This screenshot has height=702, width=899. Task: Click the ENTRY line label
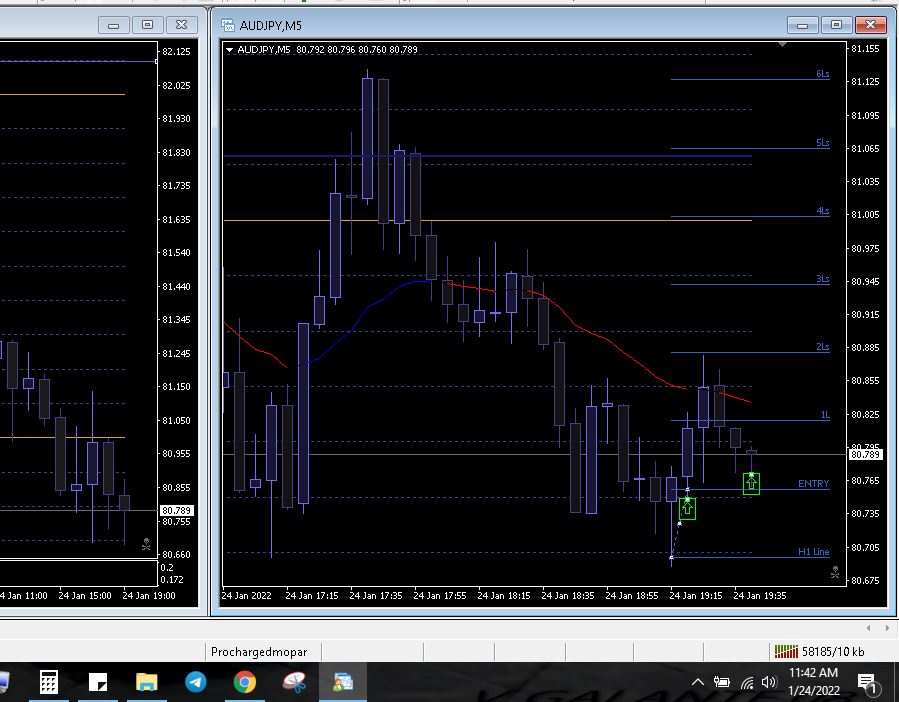coord(813,484)
